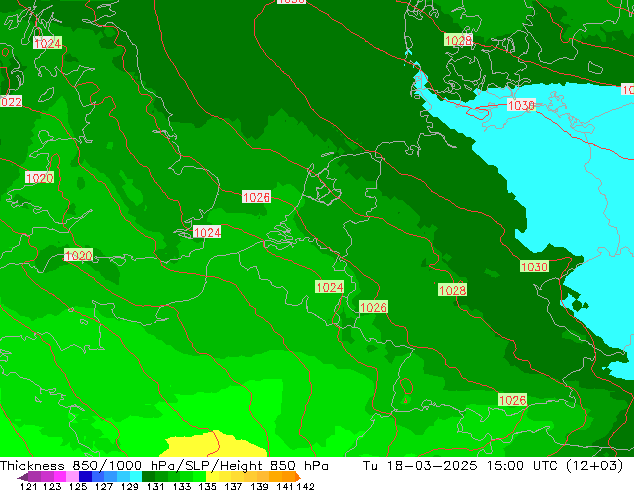This screenshot has height=490, width=634.
Task: Click the yellow thickness patch on the map
Action: point(214,445)
